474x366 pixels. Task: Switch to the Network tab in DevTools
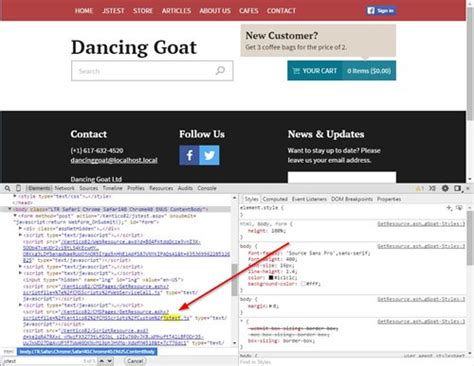coord(64,188)
